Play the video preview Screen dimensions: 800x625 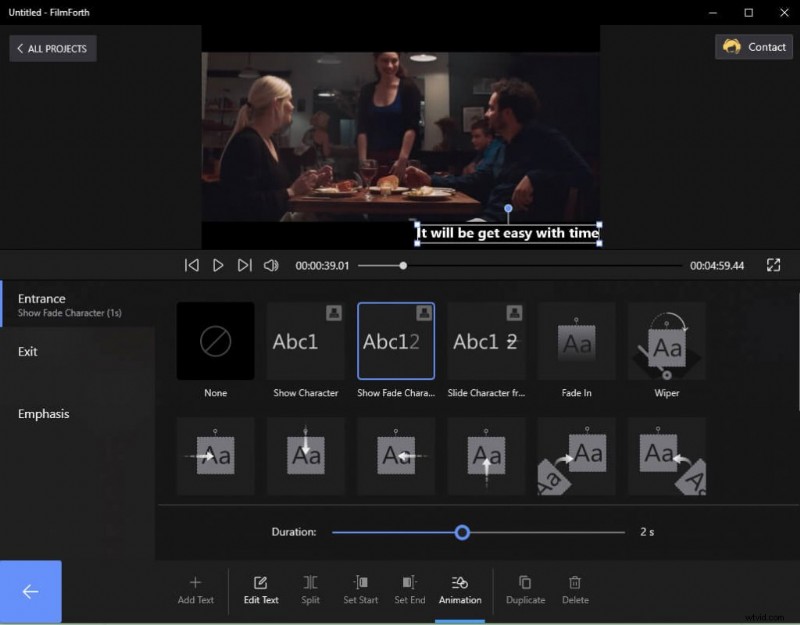pos(218,265)
